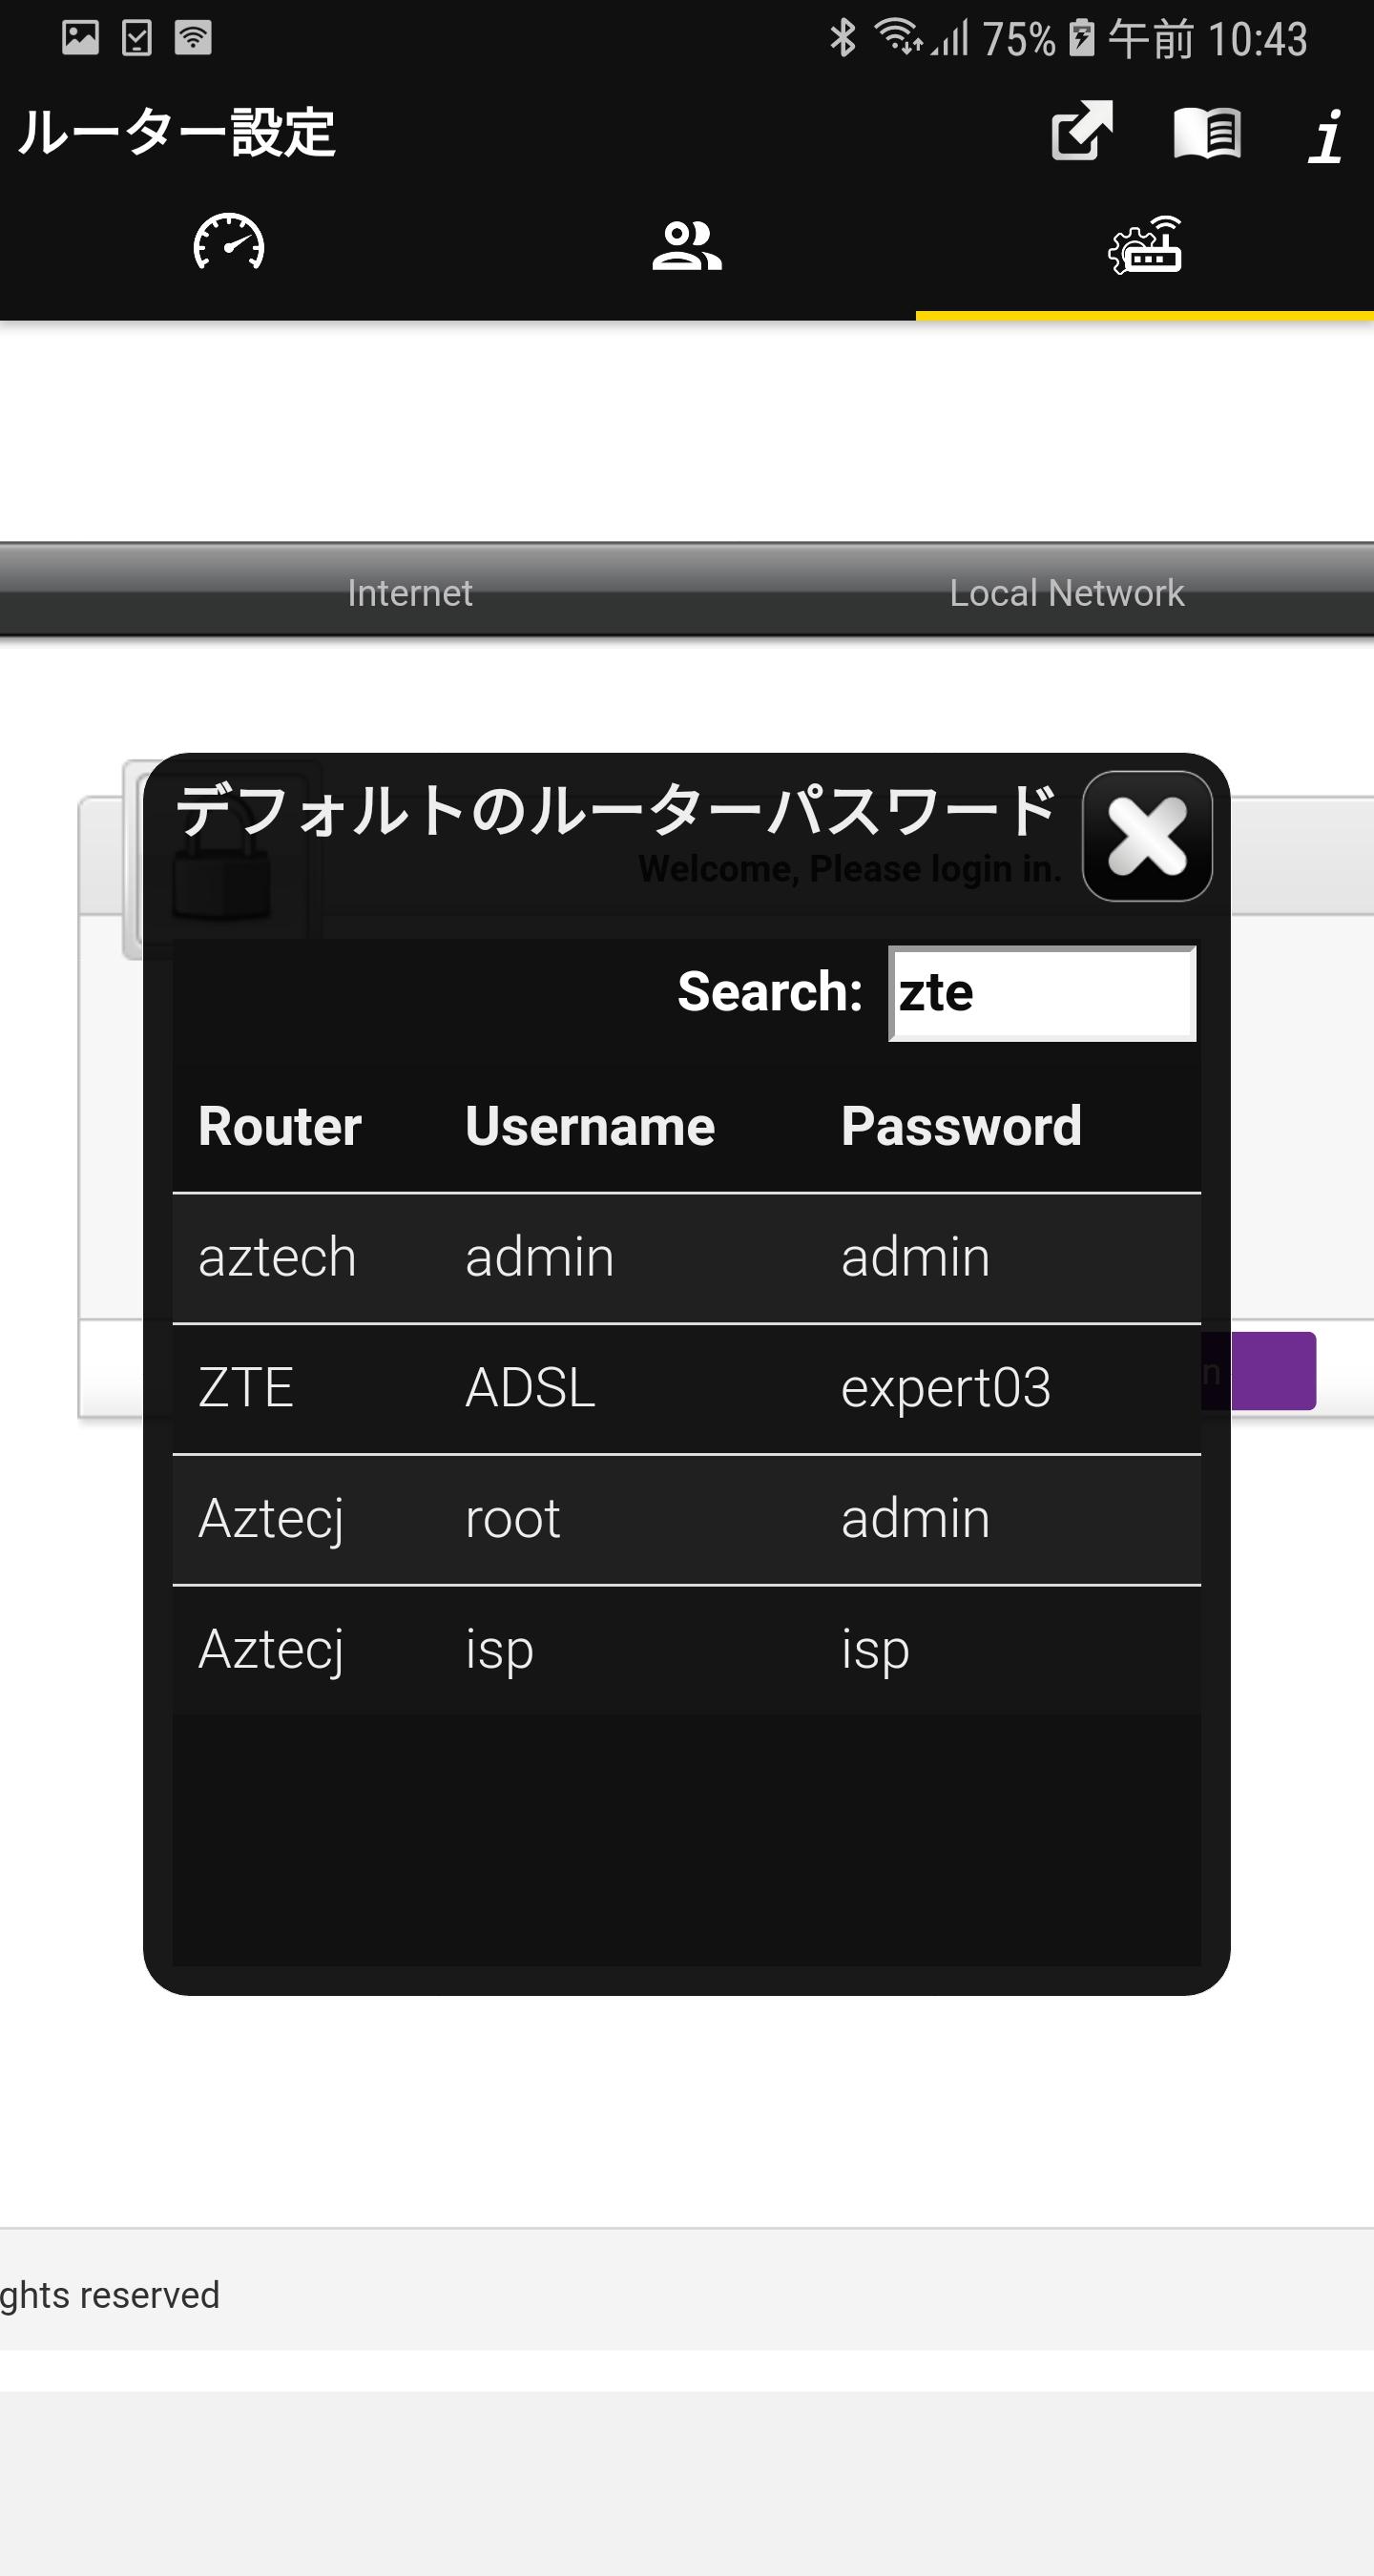Open the Internet menu item

(410, 593)
